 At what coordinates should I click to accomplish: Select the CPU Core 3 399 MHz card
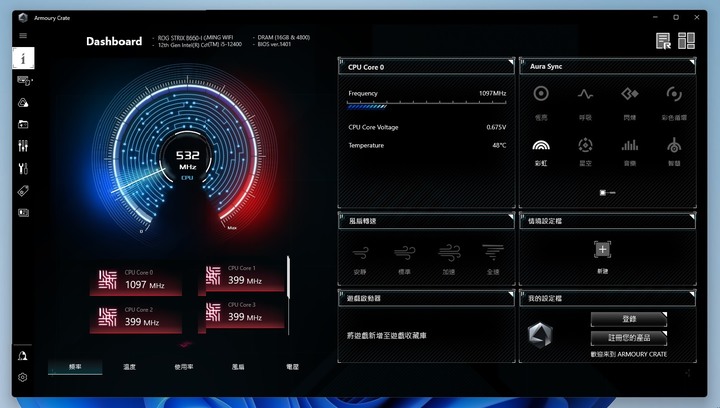[242, 313]
